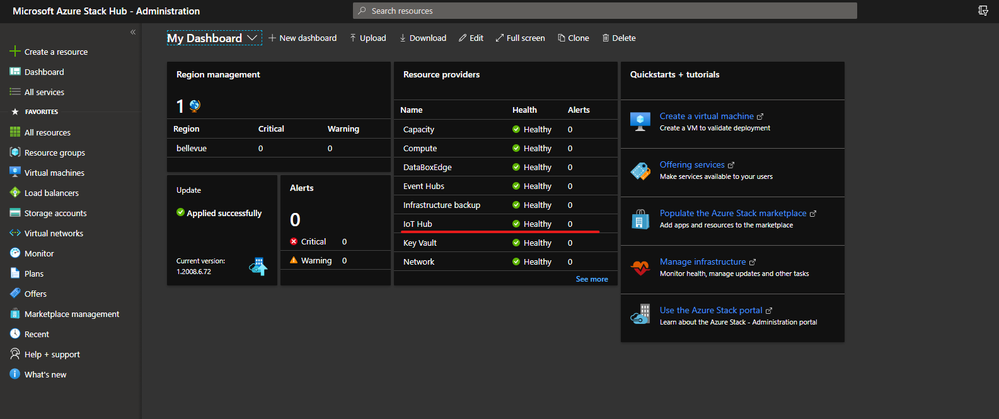Click the Help + support person icon

(15, 354)
